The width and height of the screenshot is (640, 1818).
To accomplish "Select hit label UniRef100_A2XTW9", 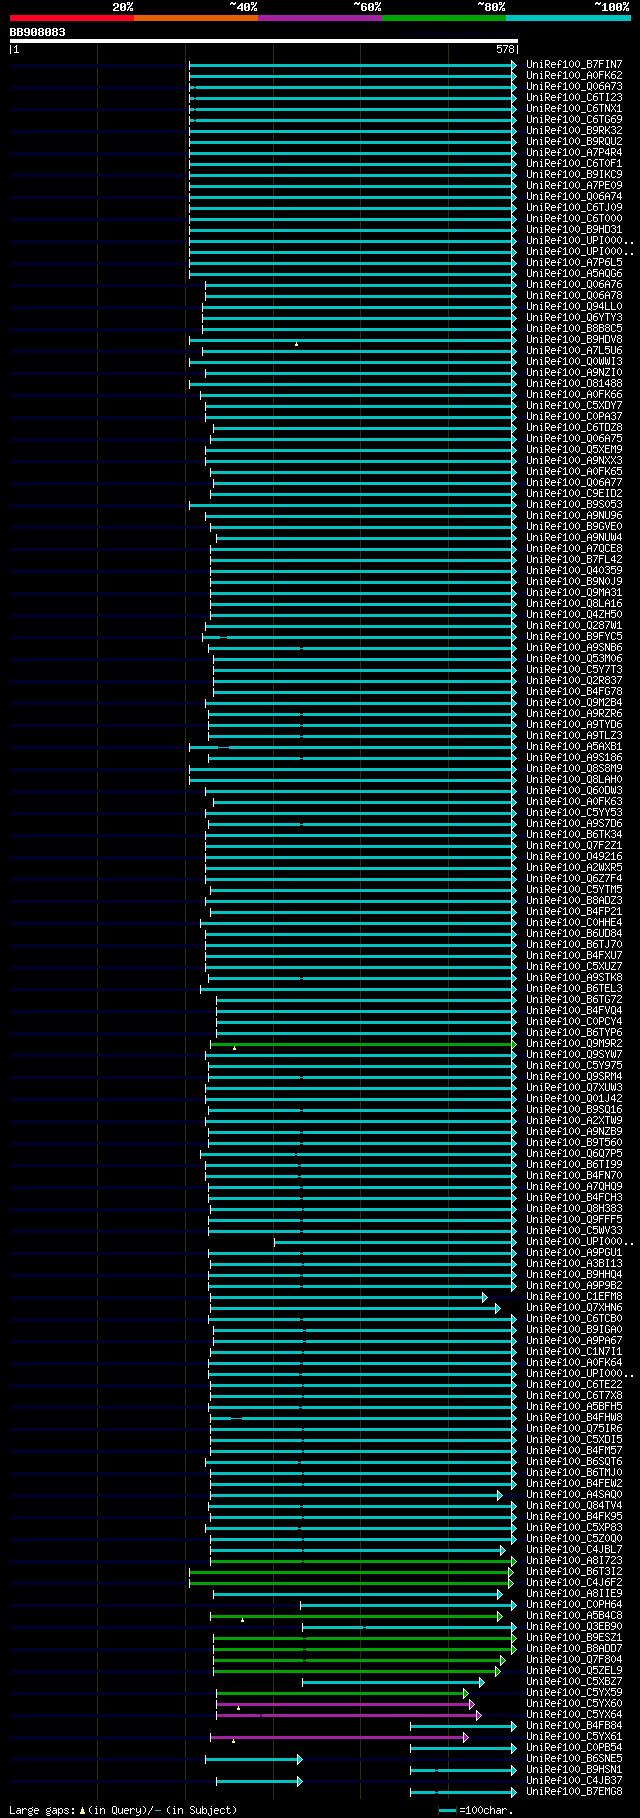I will pos(574,1121).
